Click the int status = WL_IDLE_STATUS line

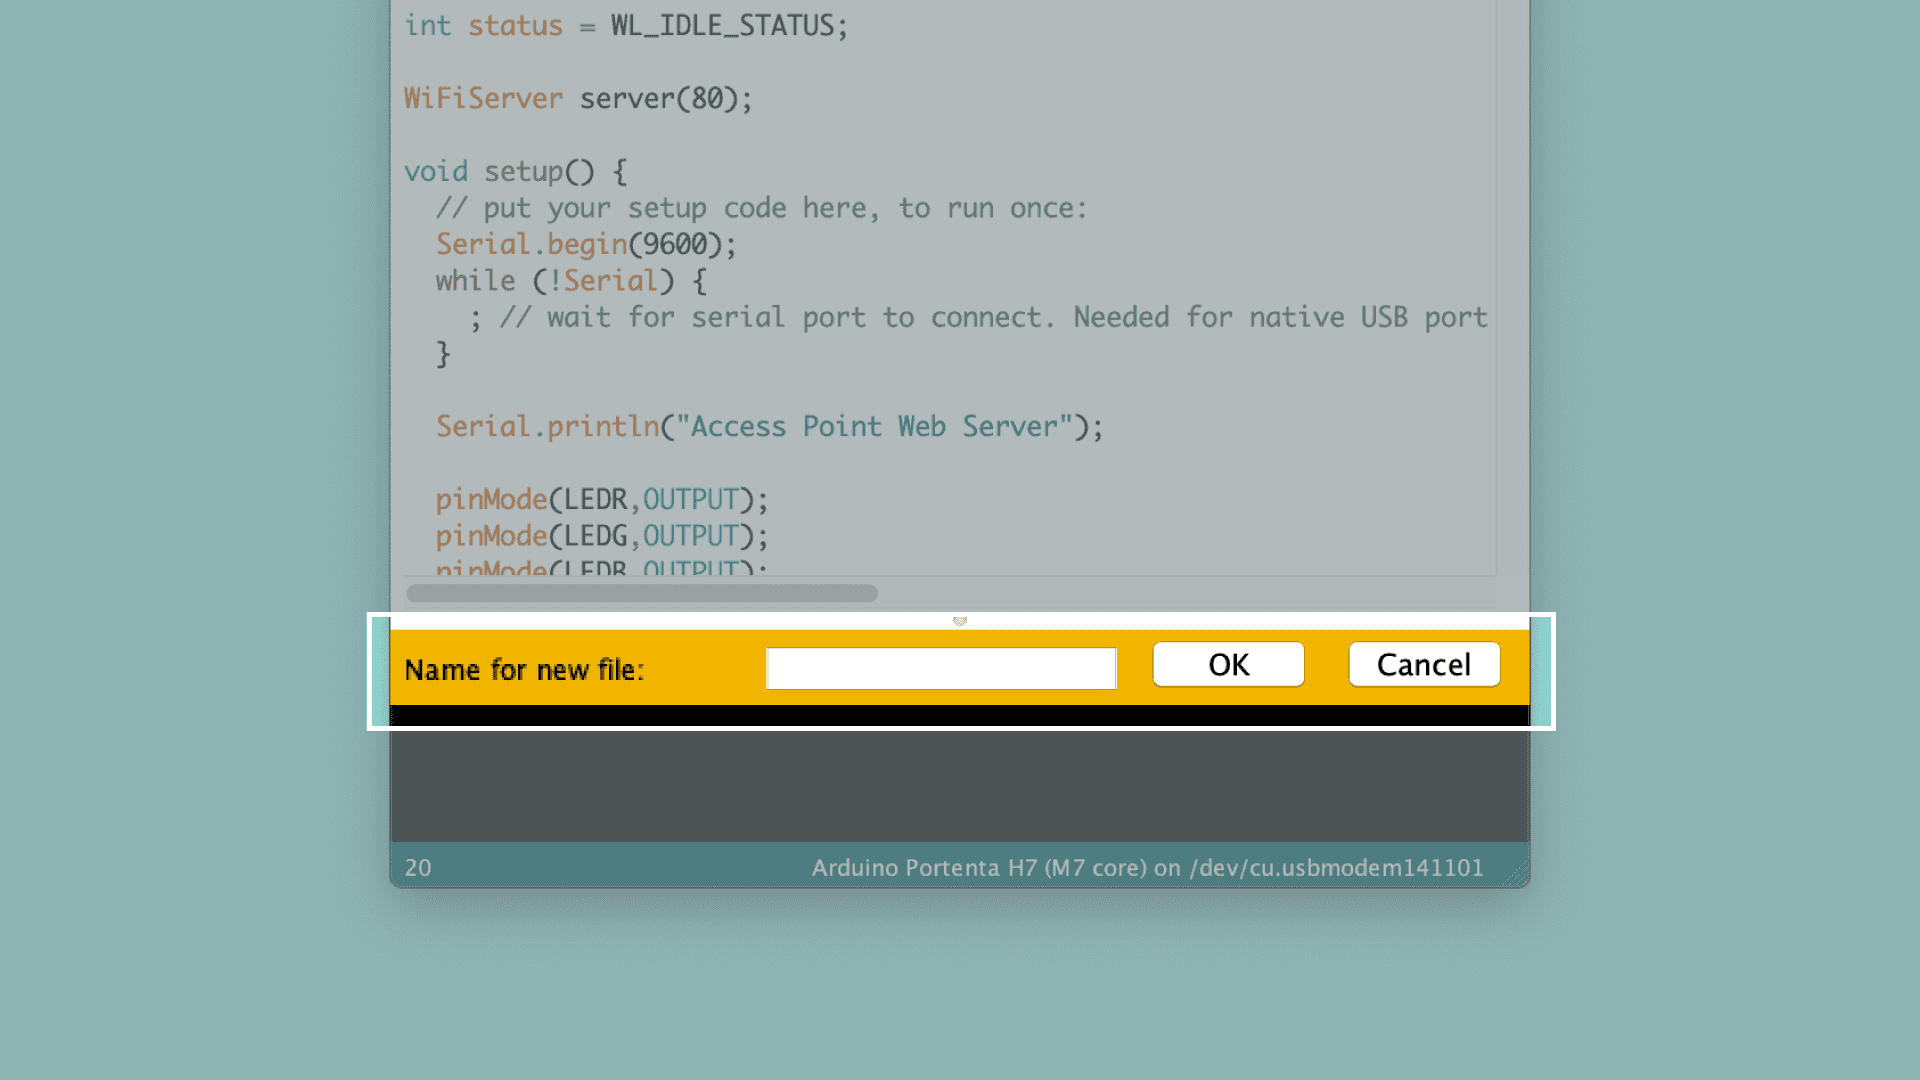coord(625,26)
